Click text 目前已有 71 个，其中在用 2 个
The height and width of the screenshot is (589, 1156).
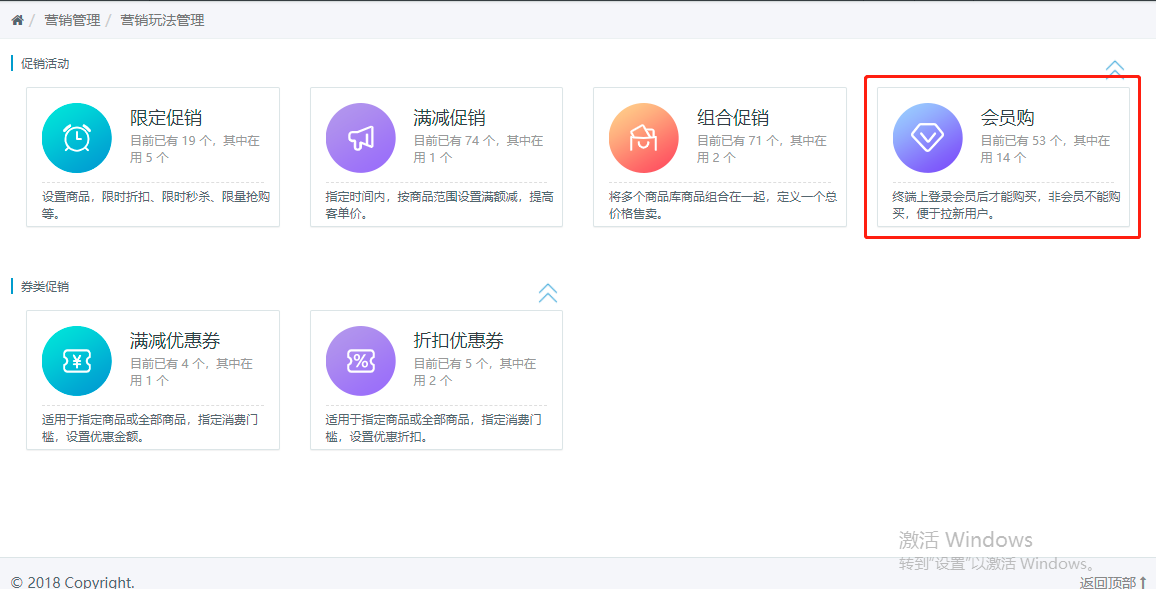[x=762, y=149]
